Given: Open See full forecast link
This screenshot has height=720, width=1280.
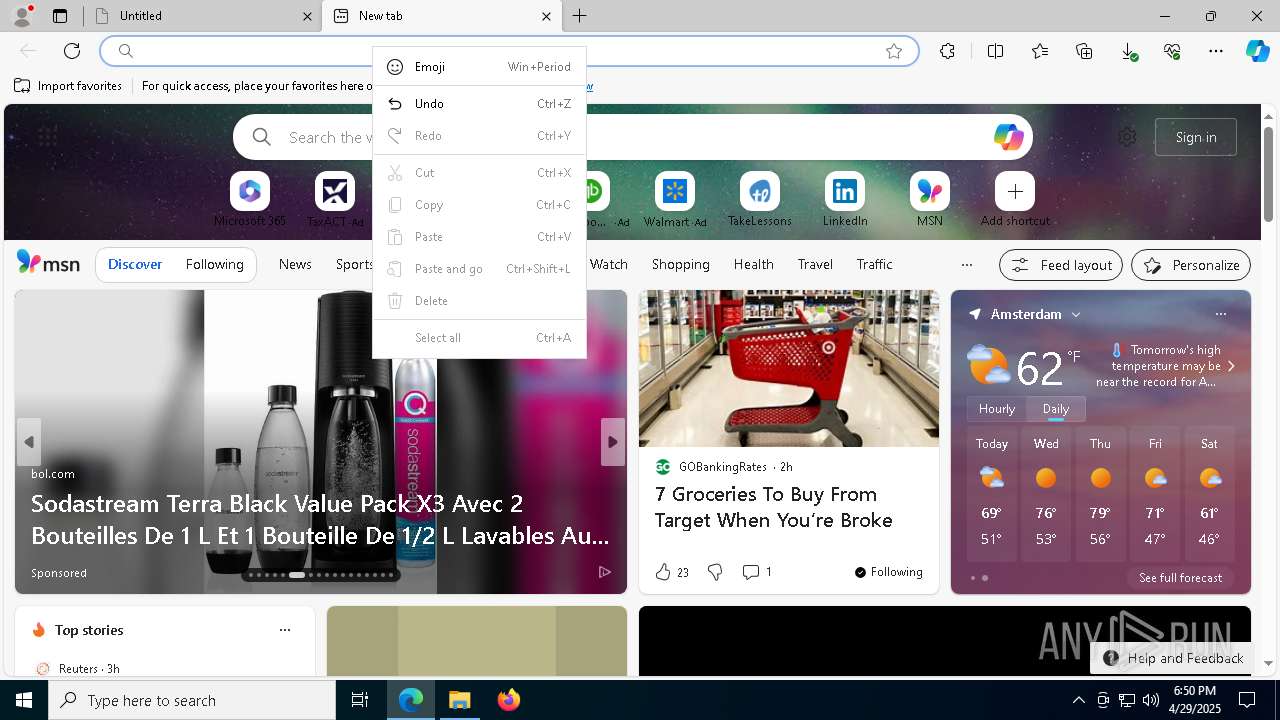Looking at the screenshot, I should click(x=1180, y=578).
